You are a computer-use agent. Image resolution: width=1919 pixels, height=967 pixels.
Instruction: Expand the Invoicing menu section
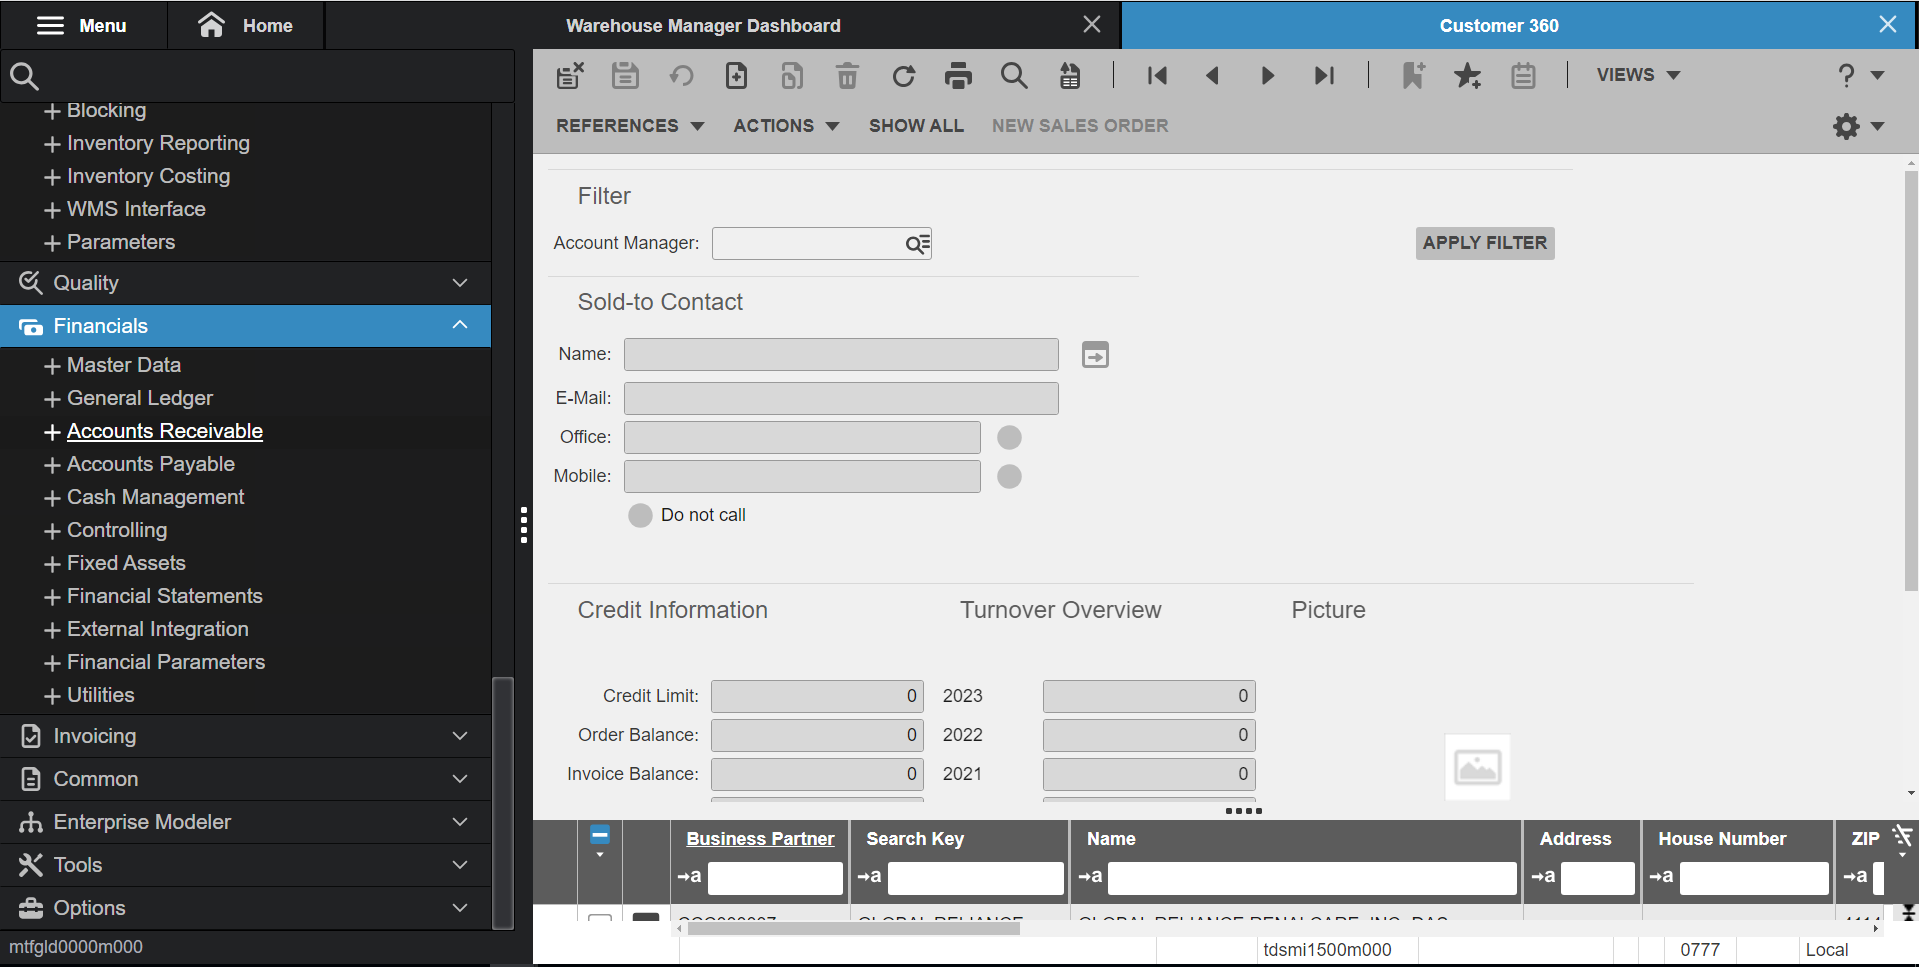pyautogui.click(x=245, y=736)
